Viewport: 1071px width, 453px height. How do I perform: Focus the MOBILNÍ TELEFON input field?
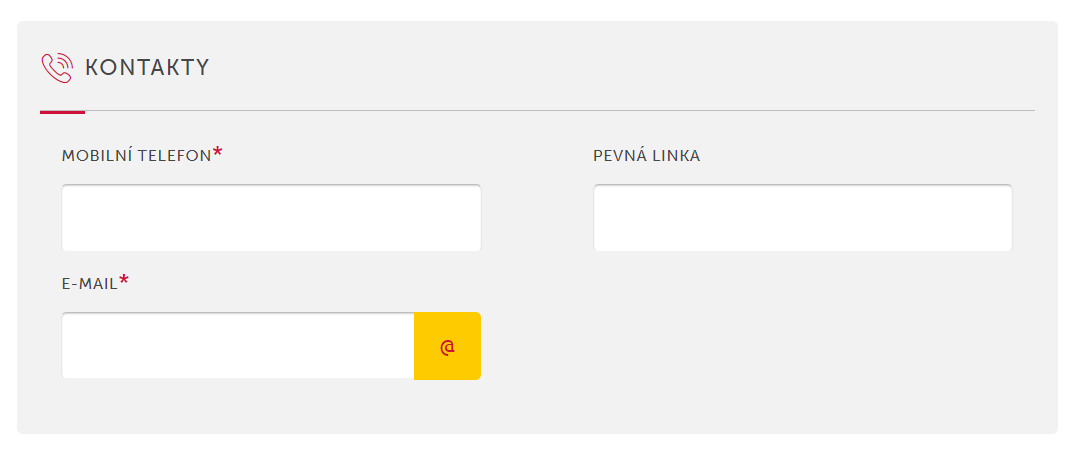(271, 217)
